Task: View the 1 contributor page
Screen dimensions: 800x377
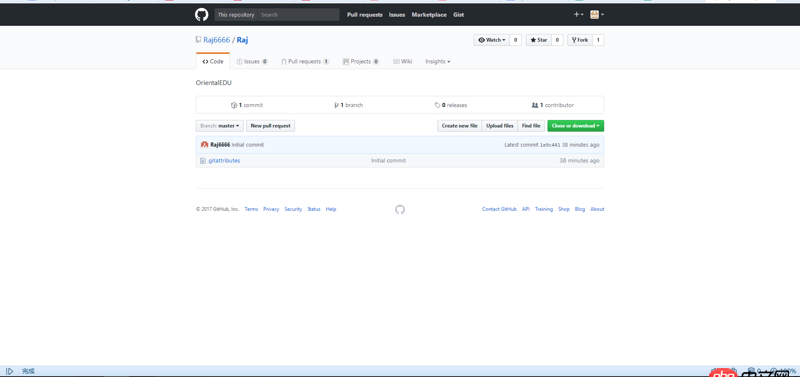Action: pos(553,105)
